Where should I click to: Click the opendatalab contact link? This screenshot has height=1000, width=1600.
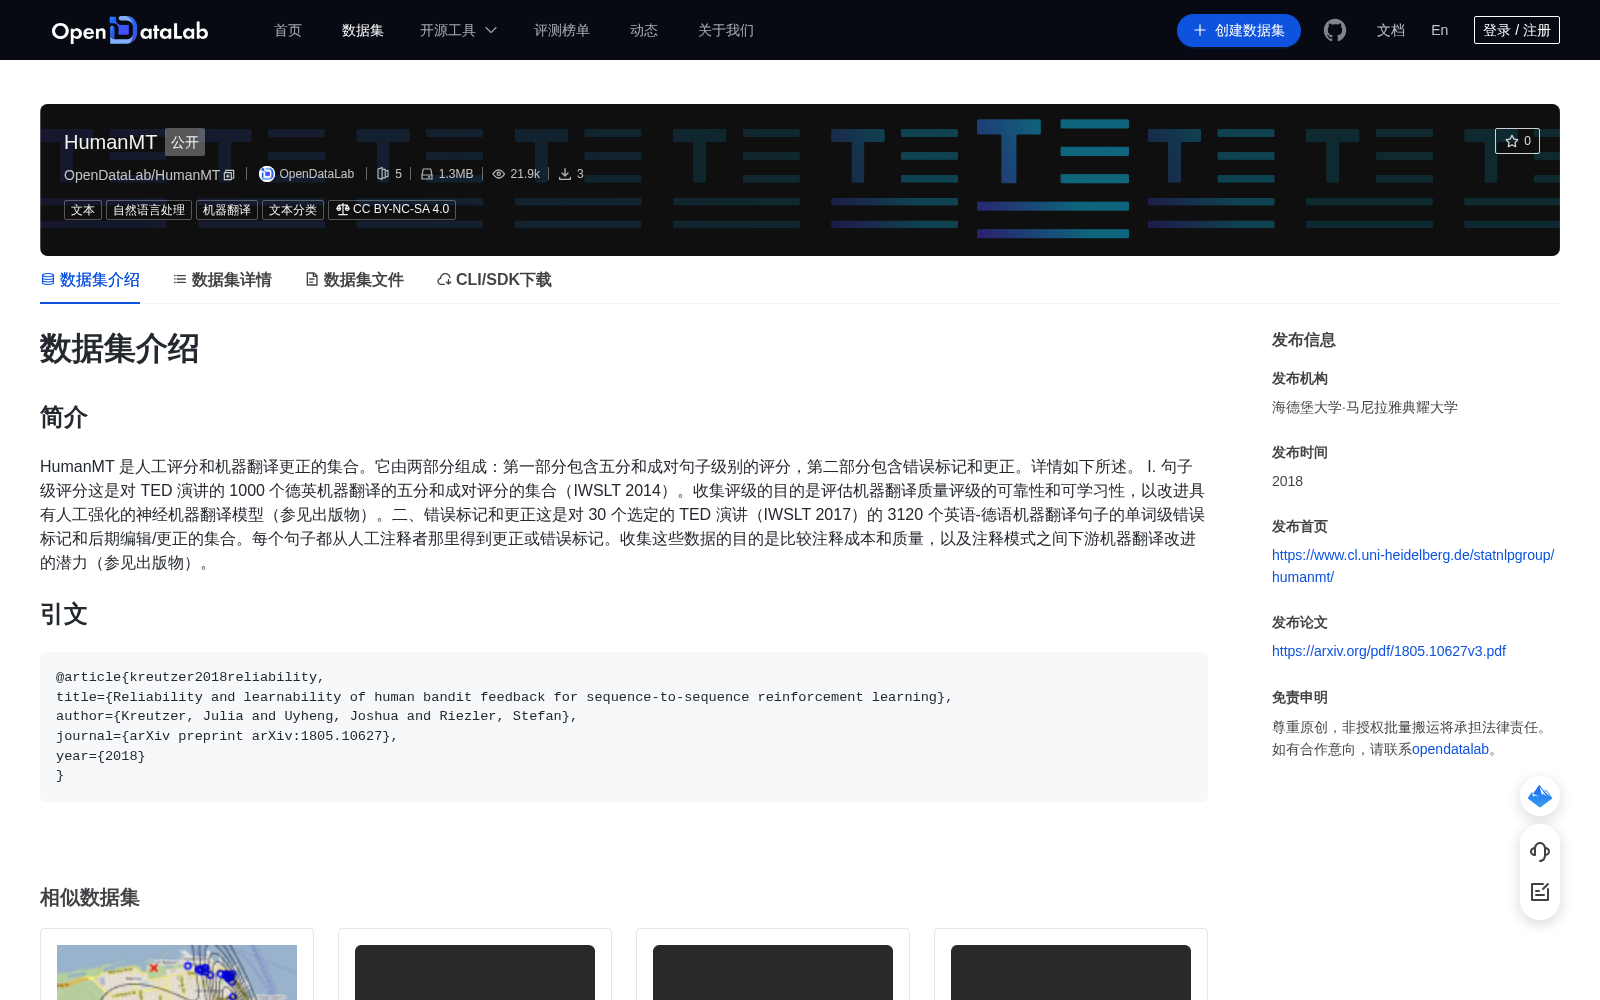[1450, 749]
